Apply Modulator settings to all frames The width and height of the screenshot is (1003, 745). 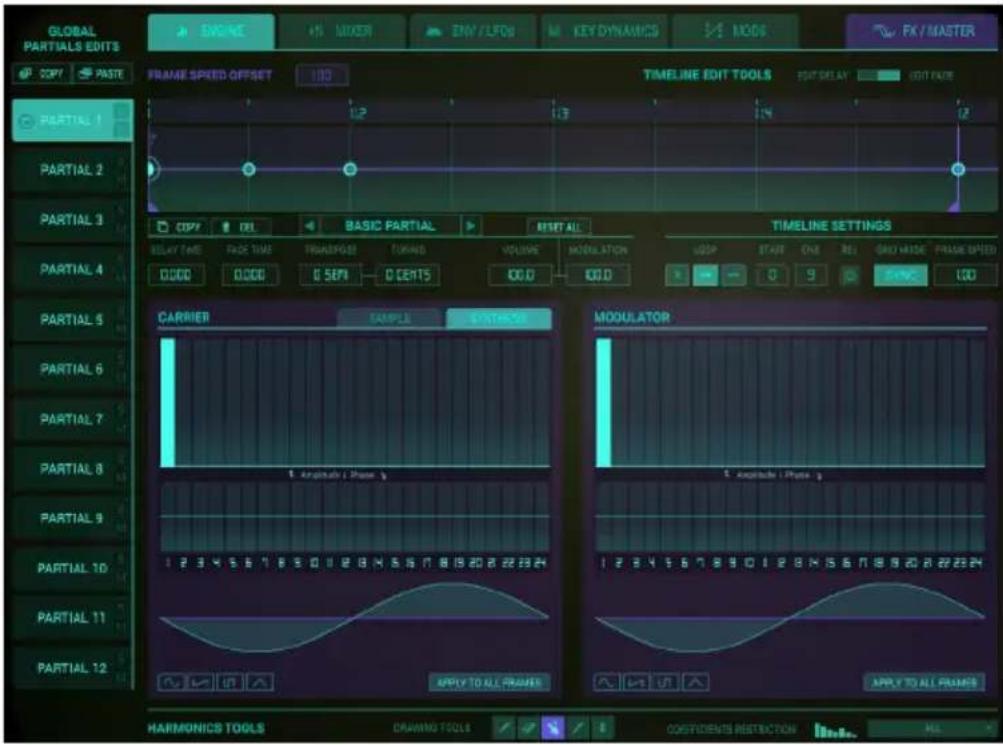pos(924,683)
